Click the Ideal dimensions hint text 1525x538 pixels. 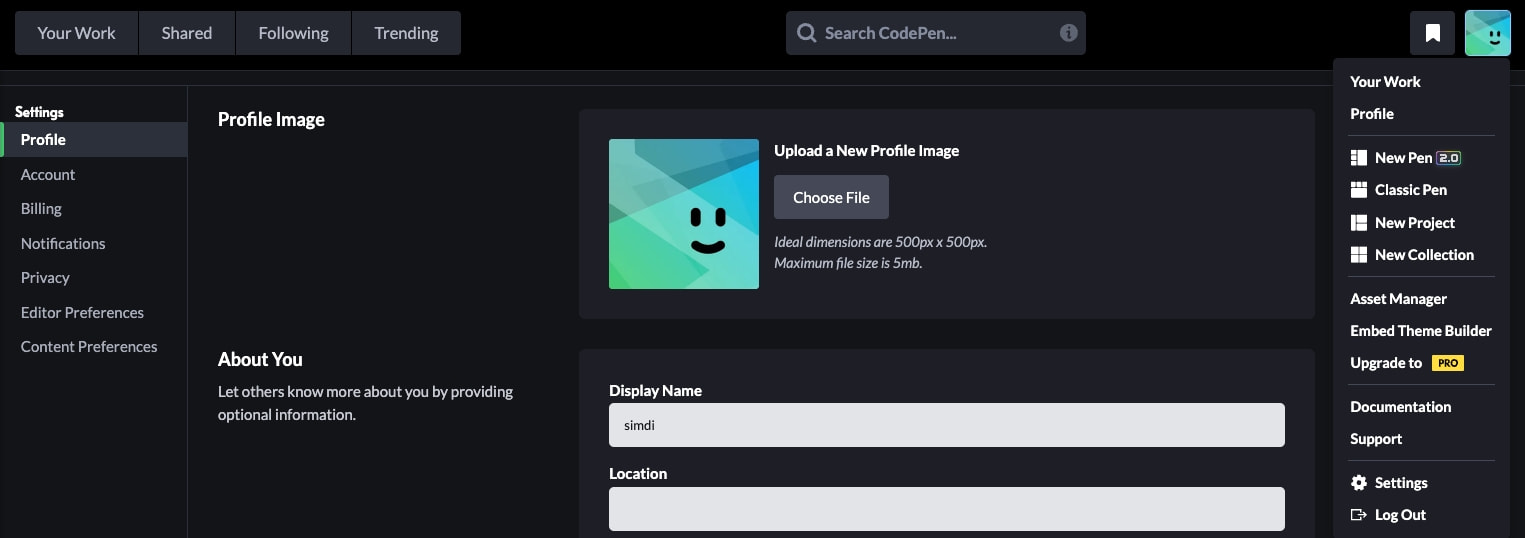tap(880, 242)
